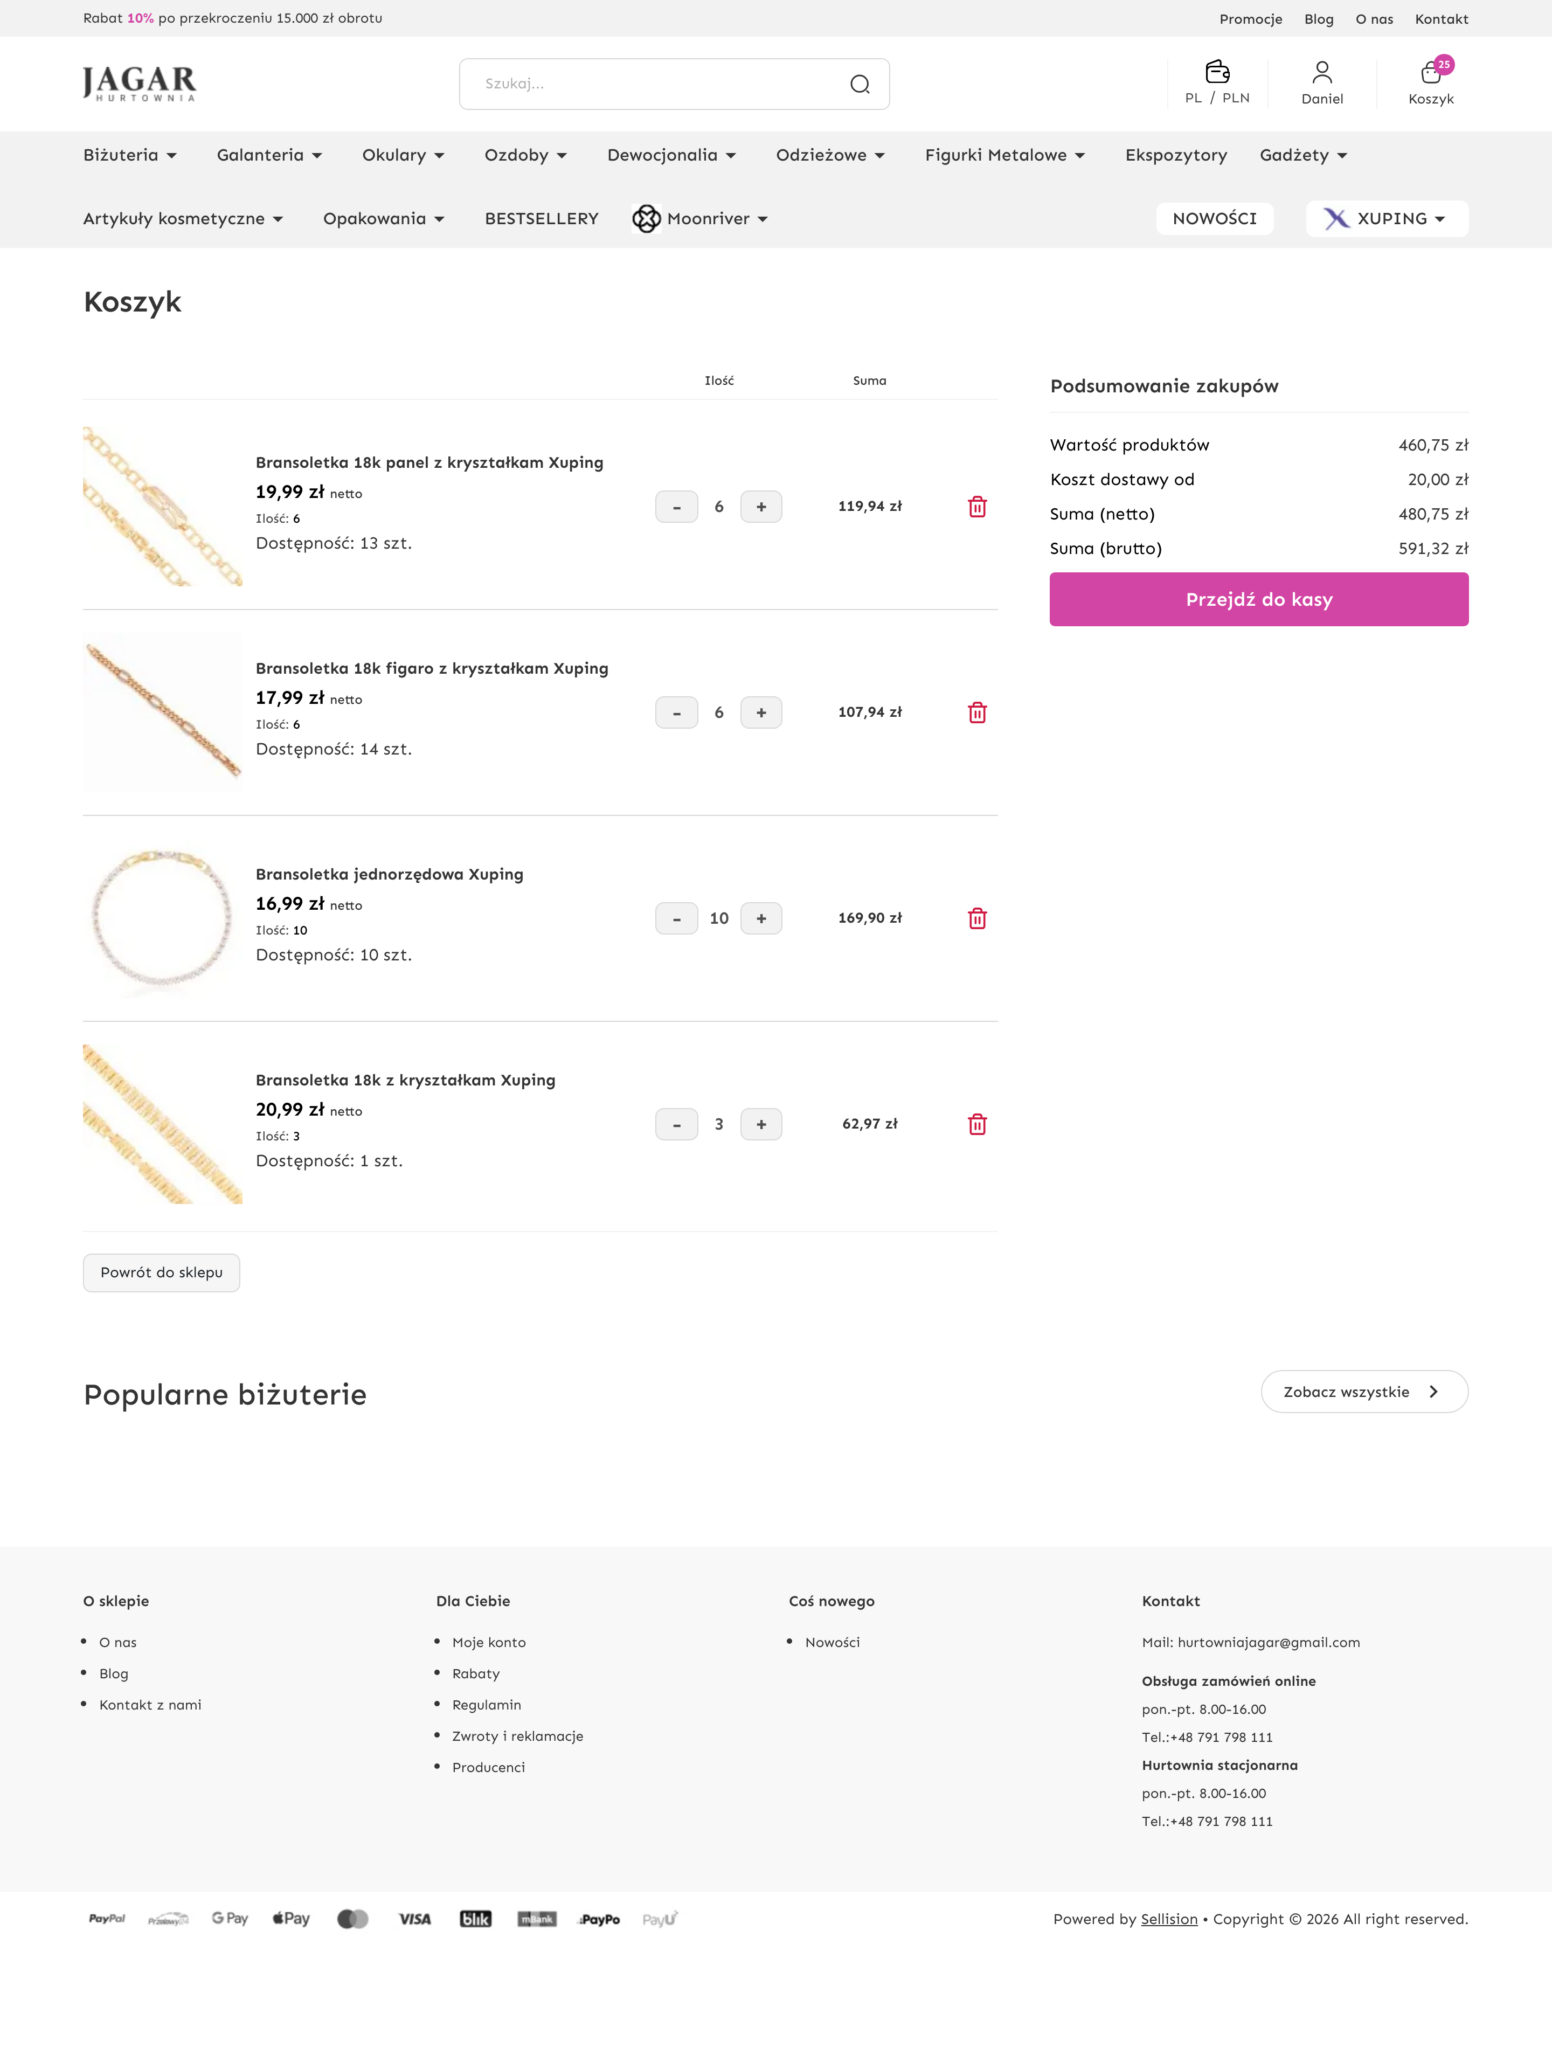Screen dimensions: 1552x2048
Task: Proceed with Przejdź do kasy button
Action: pyautogui.click(x=1259, y=600)
